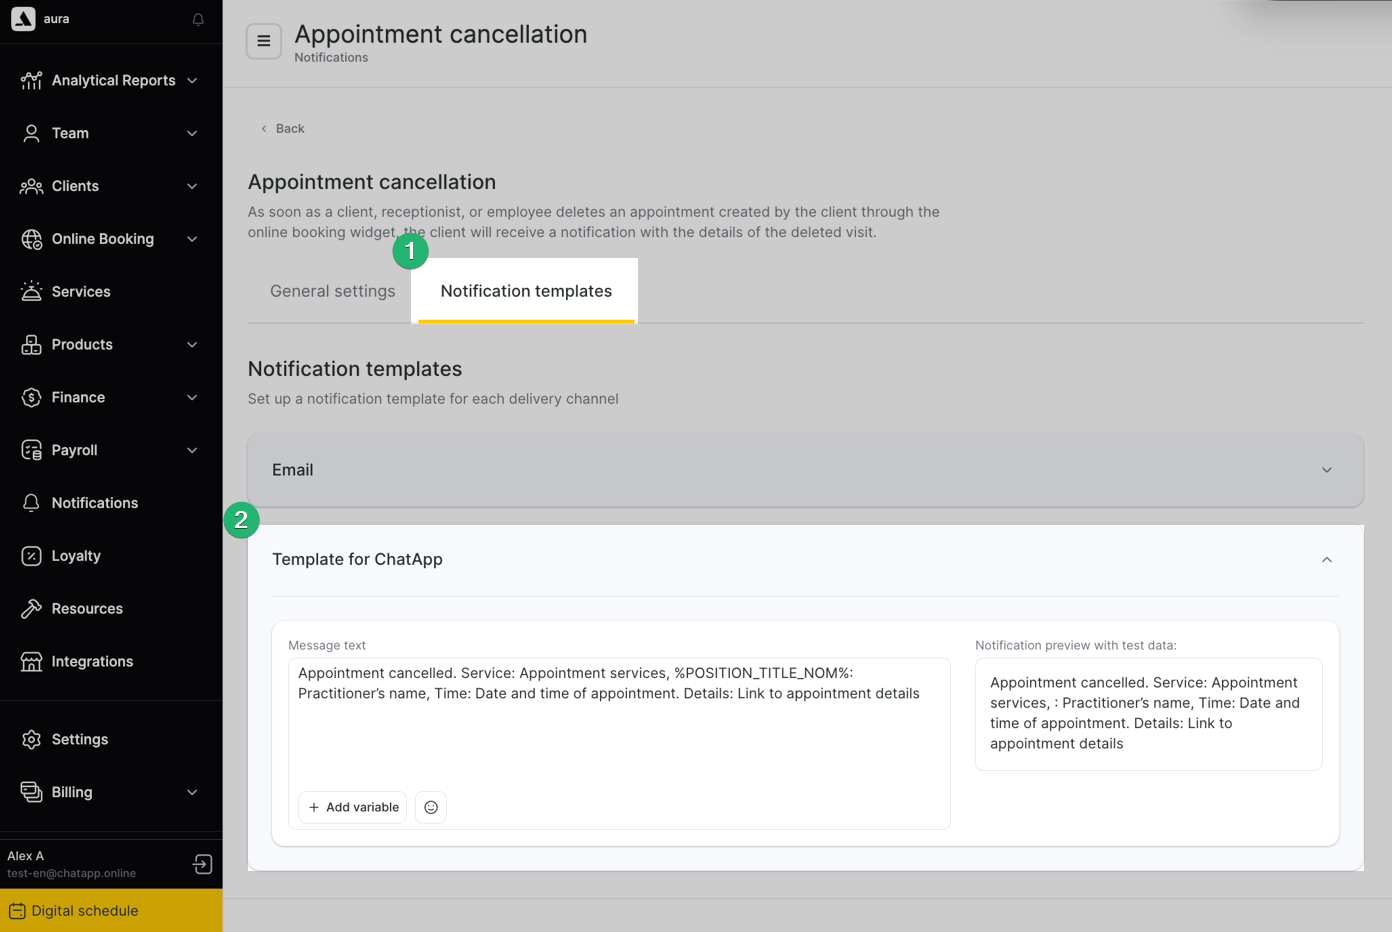Click the Digital schedule calendar icon
The image size is (1392, 932).
pos(17,911)
